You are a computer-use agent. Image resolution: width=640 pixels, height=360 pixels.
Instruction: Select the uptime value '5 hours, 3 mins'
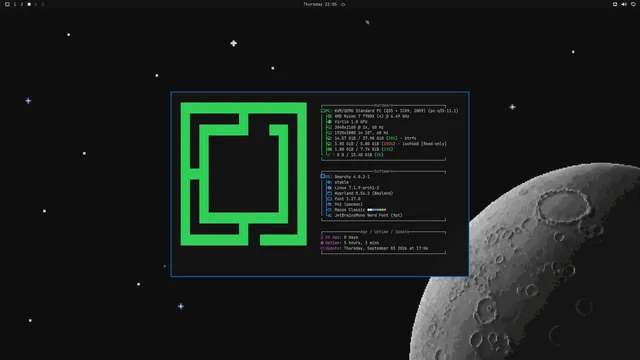pos(361,243)
